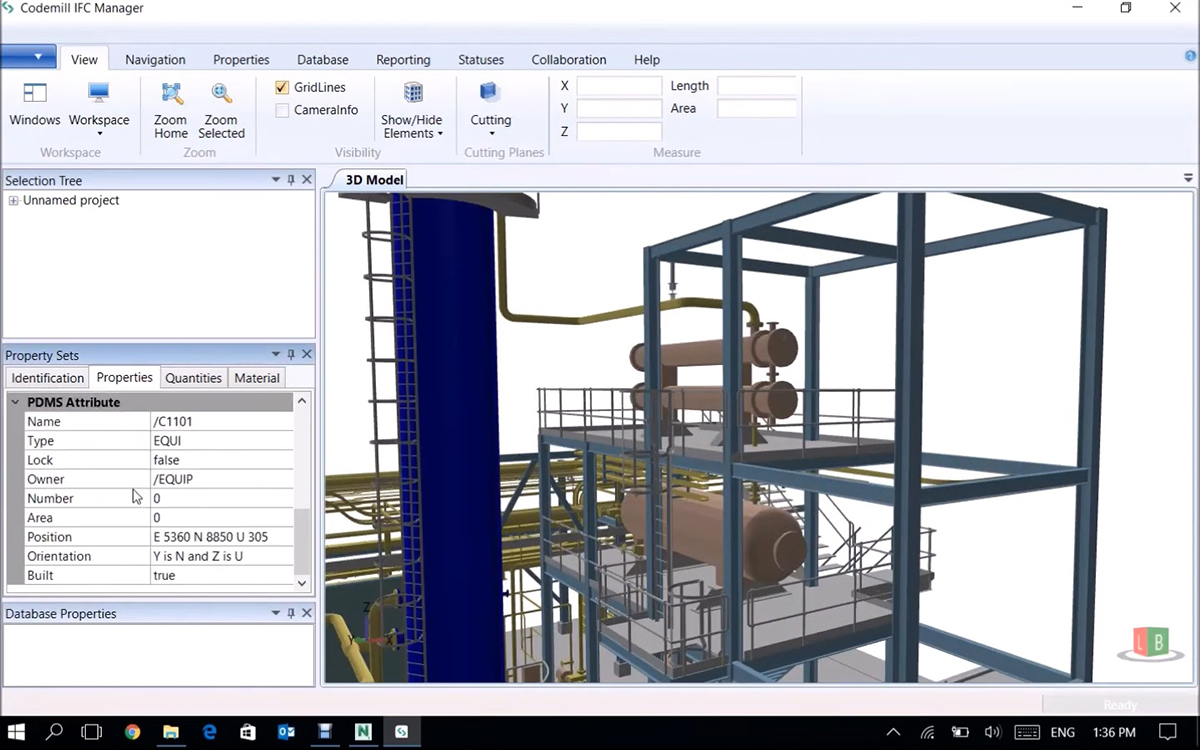The image size is (1200, 750).
Task: Click the Area measure field
Action: pyautogui.click(x=757, y=109)
